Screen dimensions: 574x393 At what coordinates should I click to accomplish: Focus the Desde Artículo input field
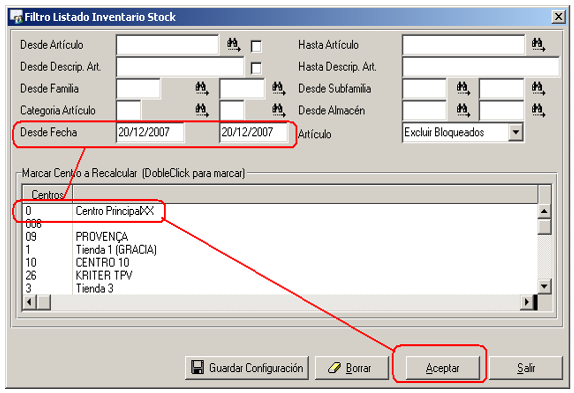tap(168, 45)
